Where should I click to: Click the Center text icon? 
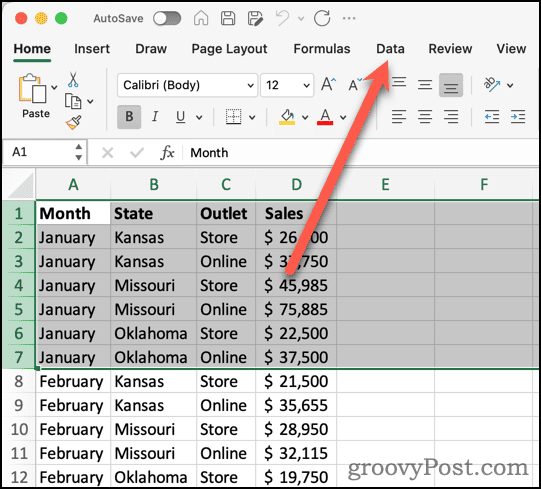pyautogui.click(x=425, y=117)
